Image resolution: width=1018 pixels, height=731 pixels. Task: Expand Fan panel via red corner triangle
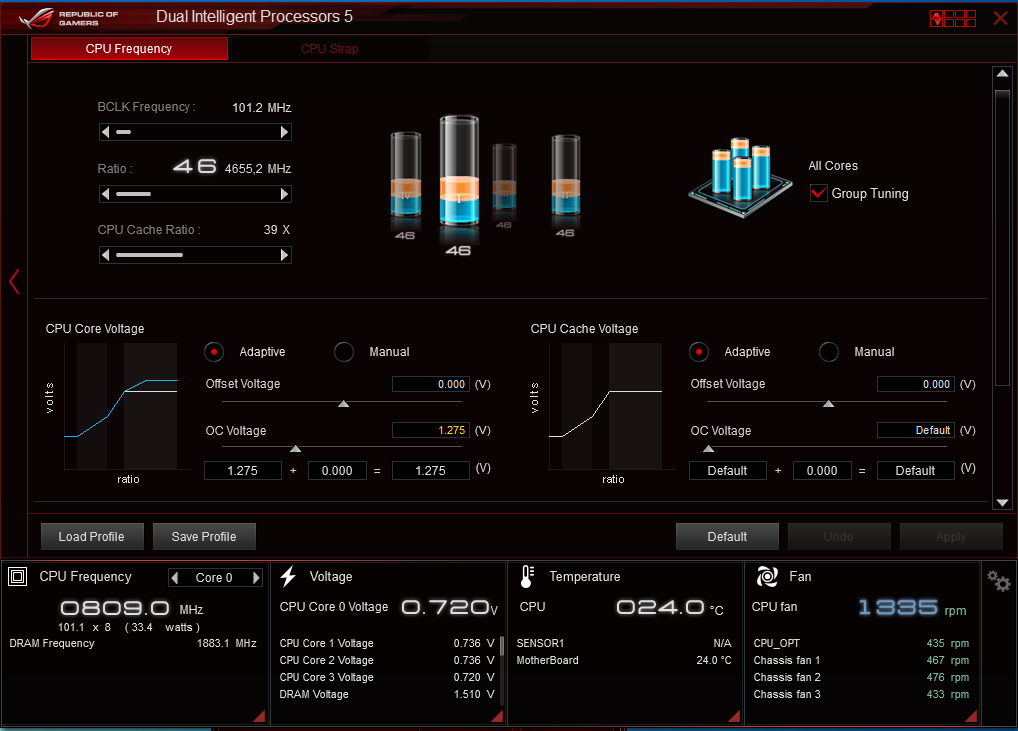coord(971,716)
